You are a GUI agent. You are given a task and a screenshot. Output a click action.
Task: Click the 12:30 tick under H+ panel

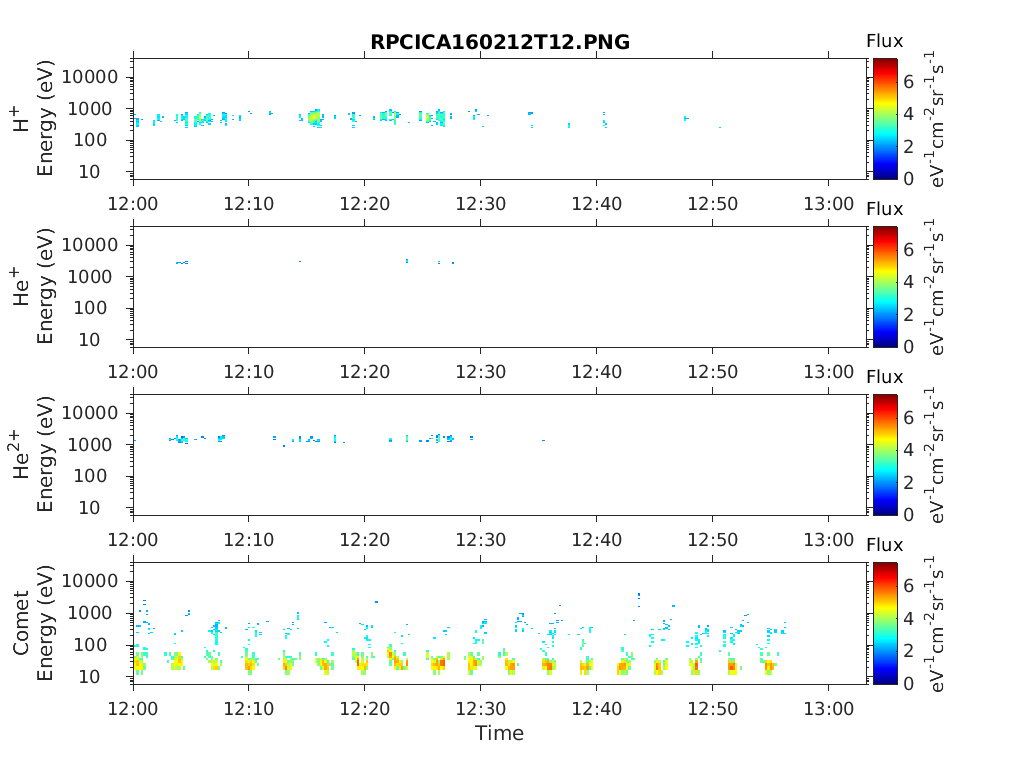click(x=481, y=204)
